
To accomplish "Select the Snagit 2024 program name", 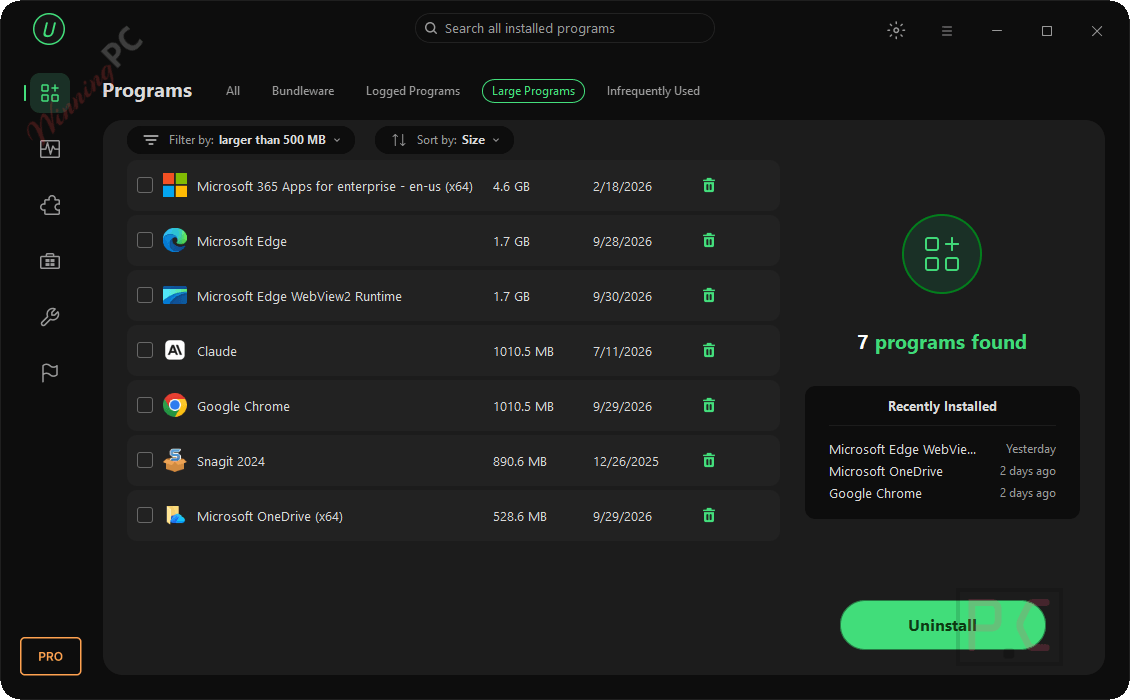I will click(x=231, y=461).
